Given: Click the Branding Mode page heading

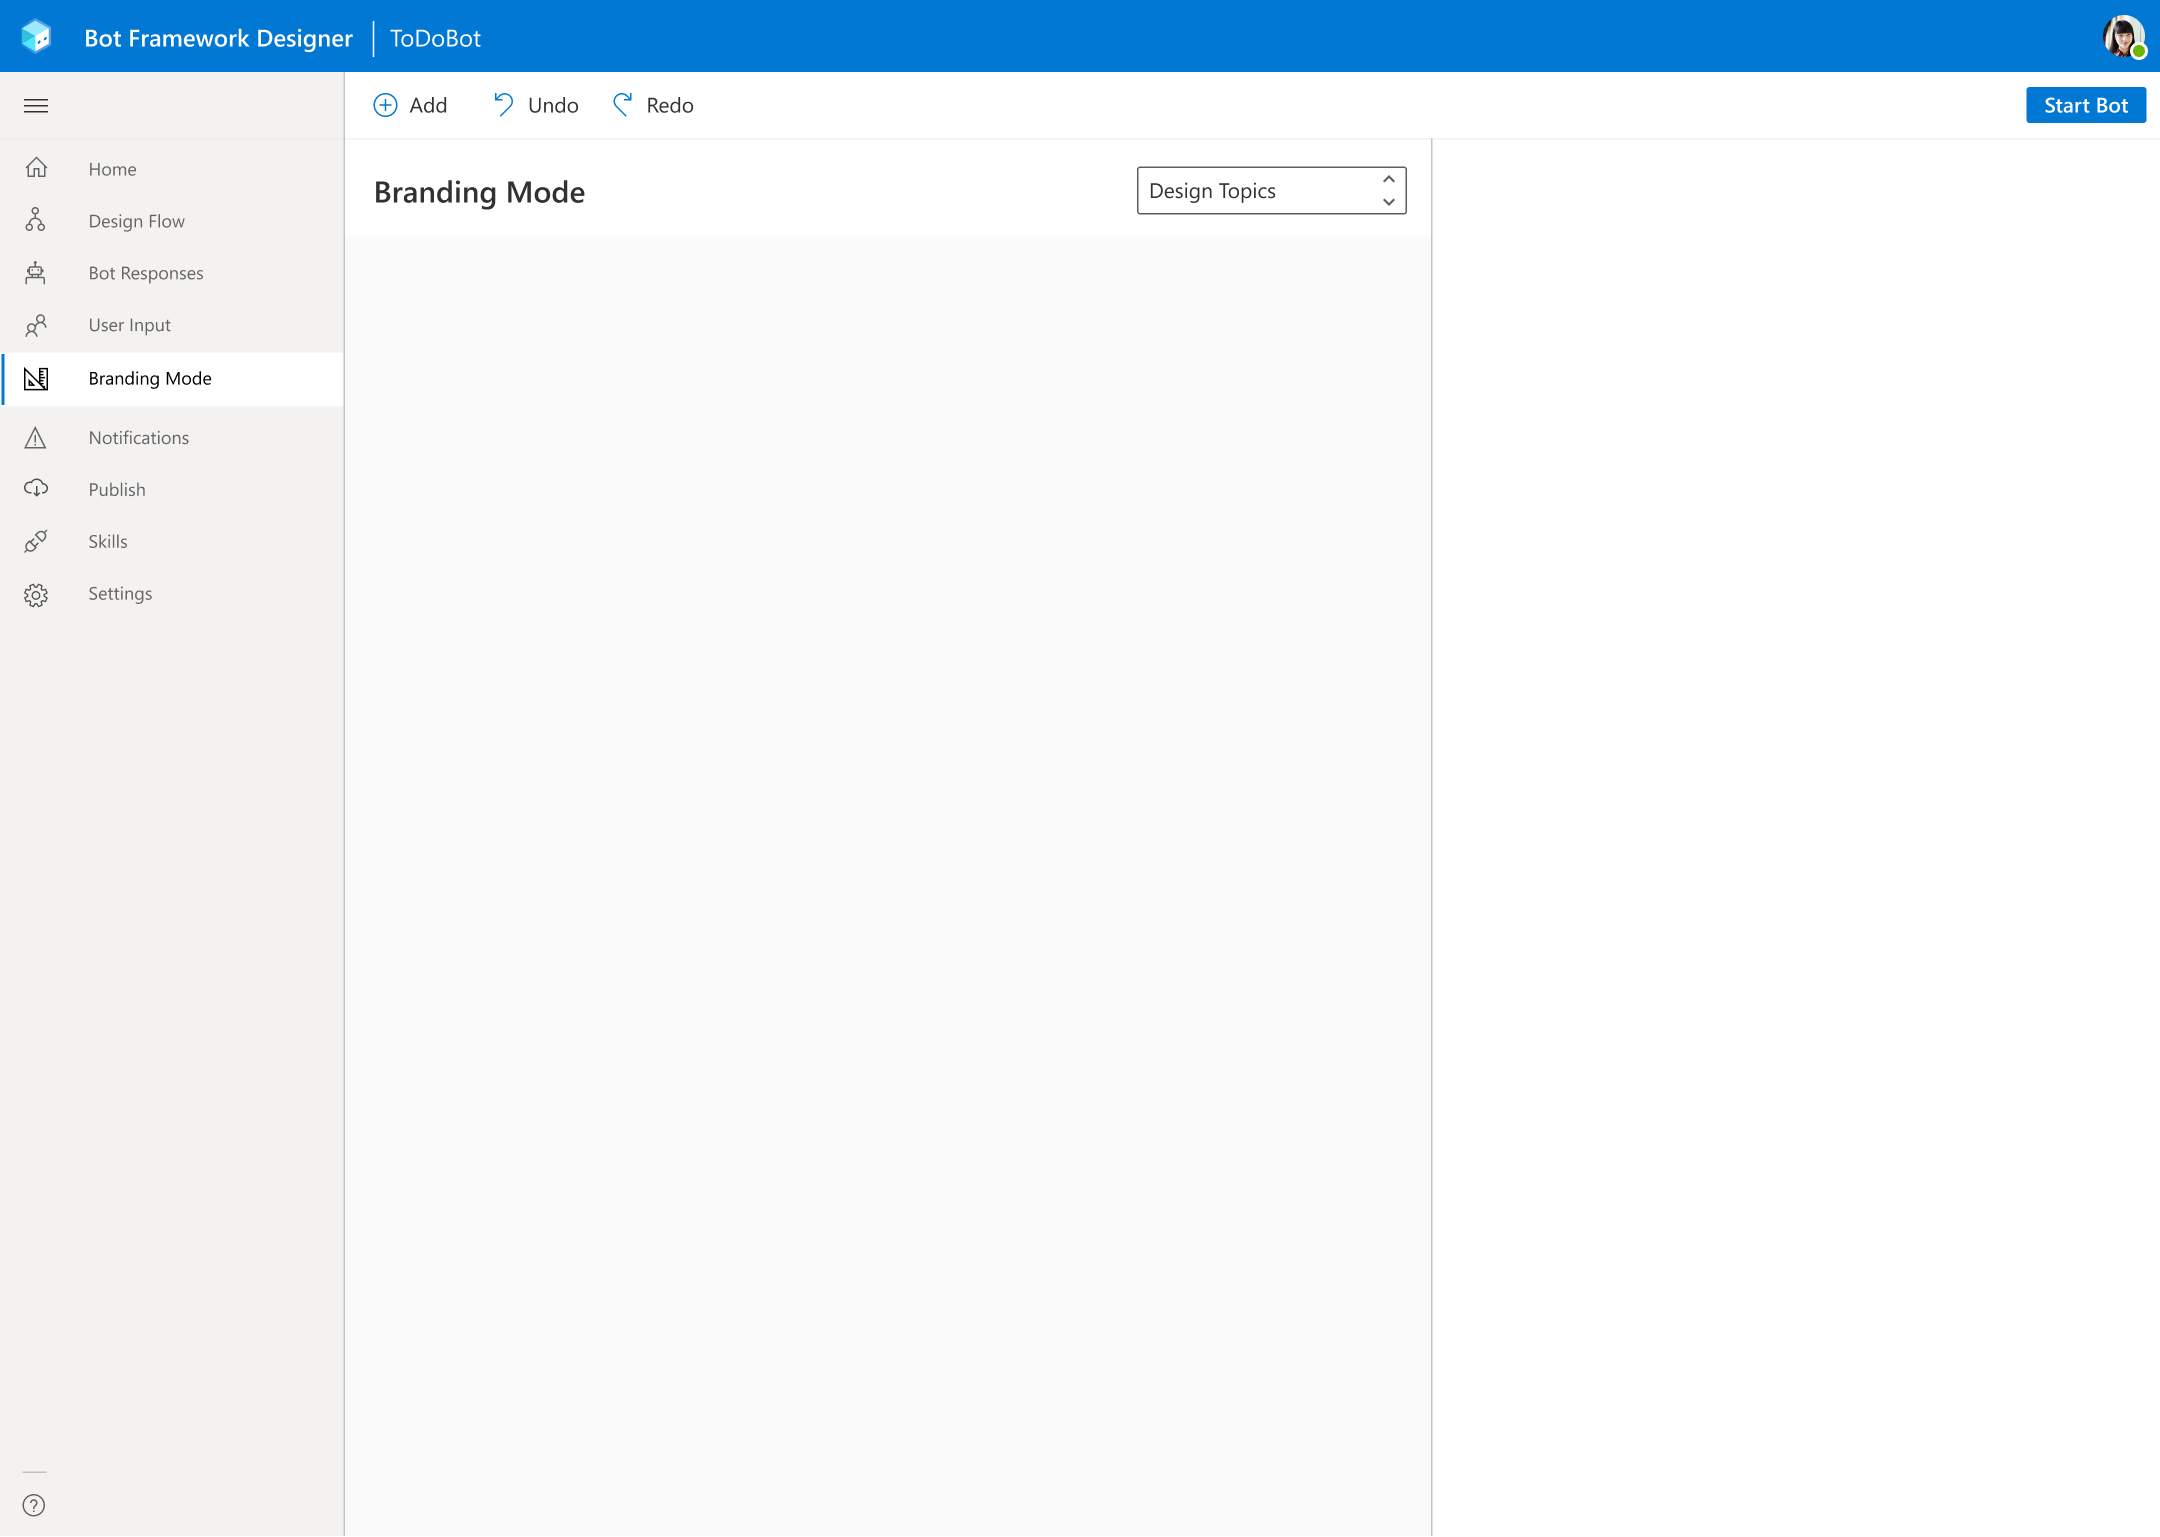Looking at the screenshot, I should (479, 192).
